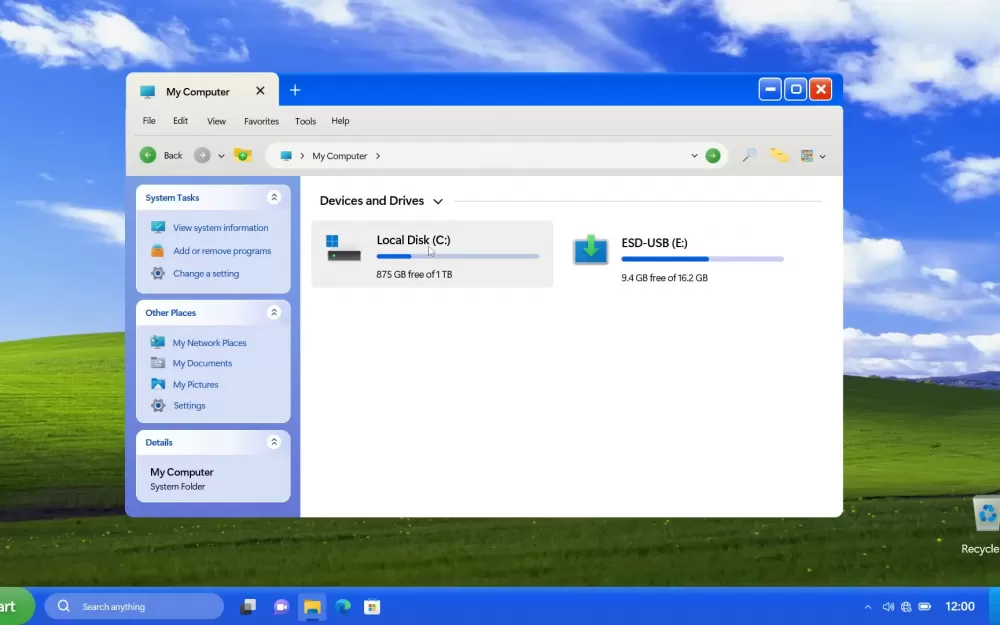
Task: Open the Tools menu
Action: pos(305,121)
